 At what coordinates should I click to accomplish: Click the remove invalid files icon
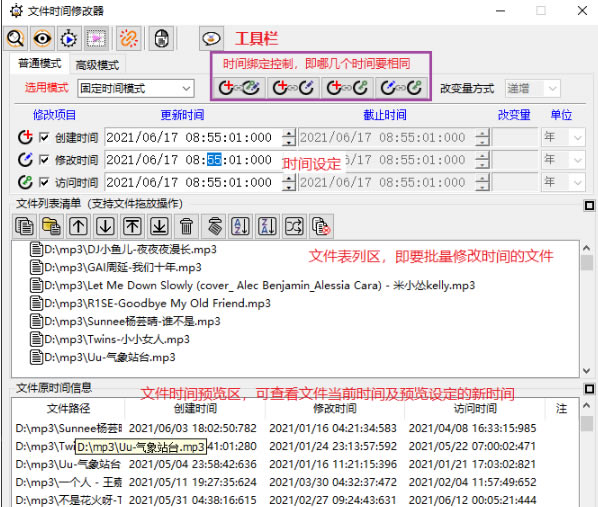click(322, 226)
